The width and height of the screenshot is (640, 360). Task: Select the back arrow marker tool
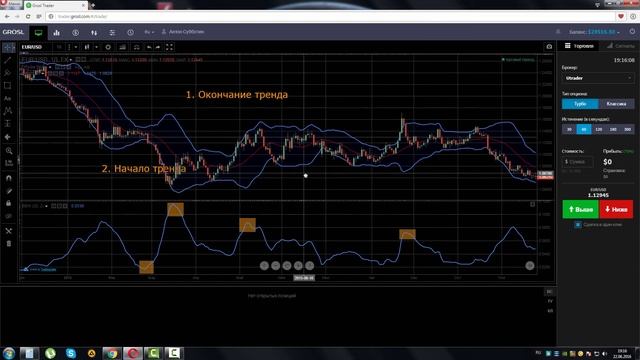point(8,137)
